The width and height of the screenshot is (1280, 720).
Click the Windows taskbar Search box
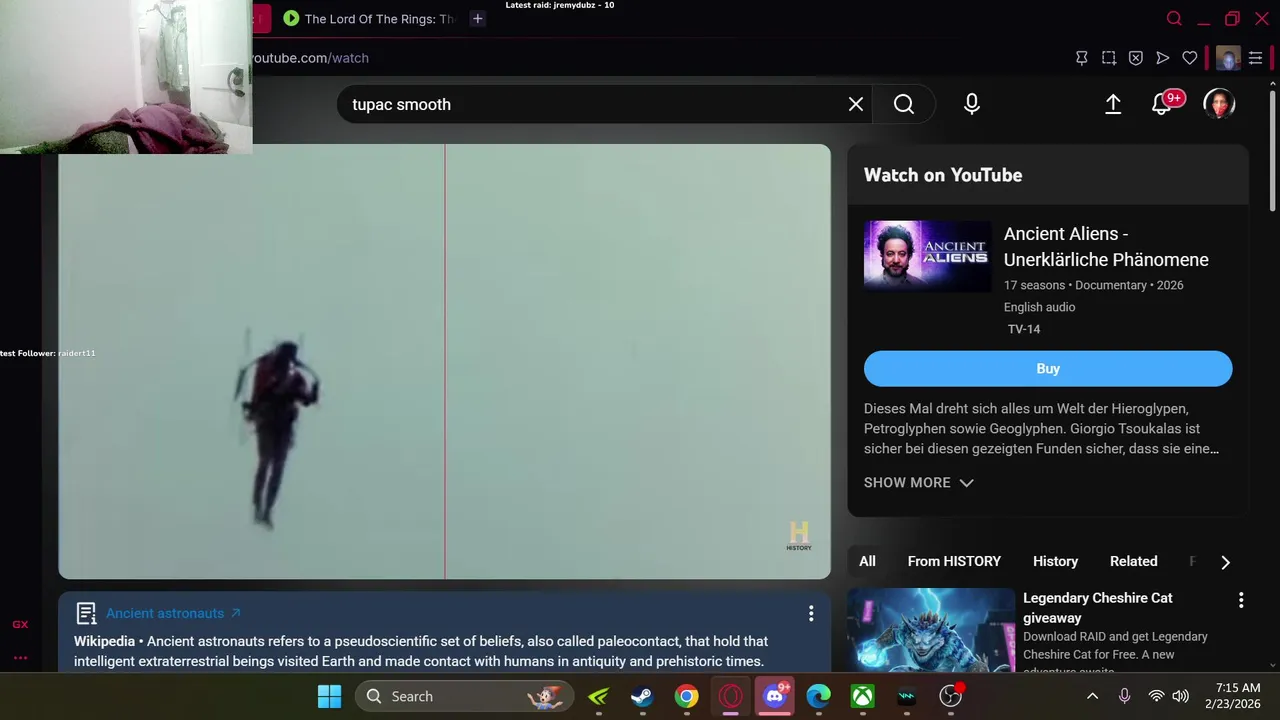[465, 696]
